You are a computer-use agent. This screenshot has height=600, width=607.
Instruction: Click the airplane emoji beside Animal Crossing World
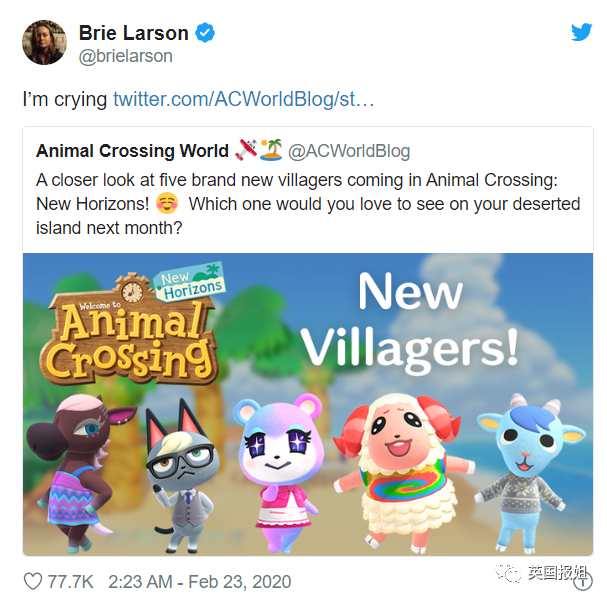coord(246,150)
